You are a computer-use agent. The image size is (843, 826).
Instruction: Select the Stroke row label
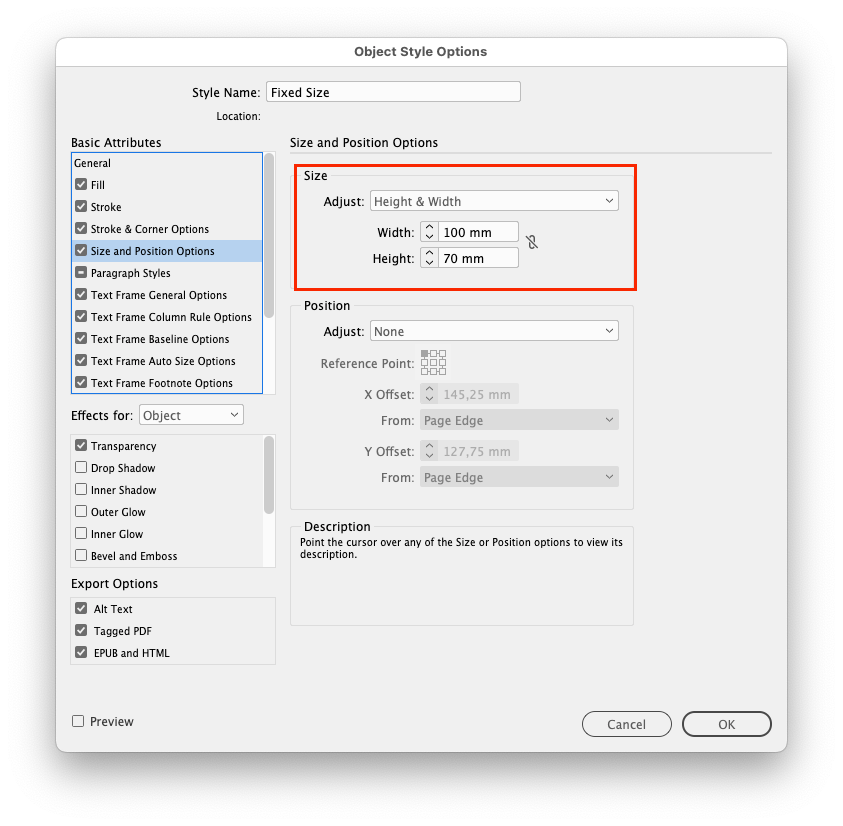[x=106, y=207]
